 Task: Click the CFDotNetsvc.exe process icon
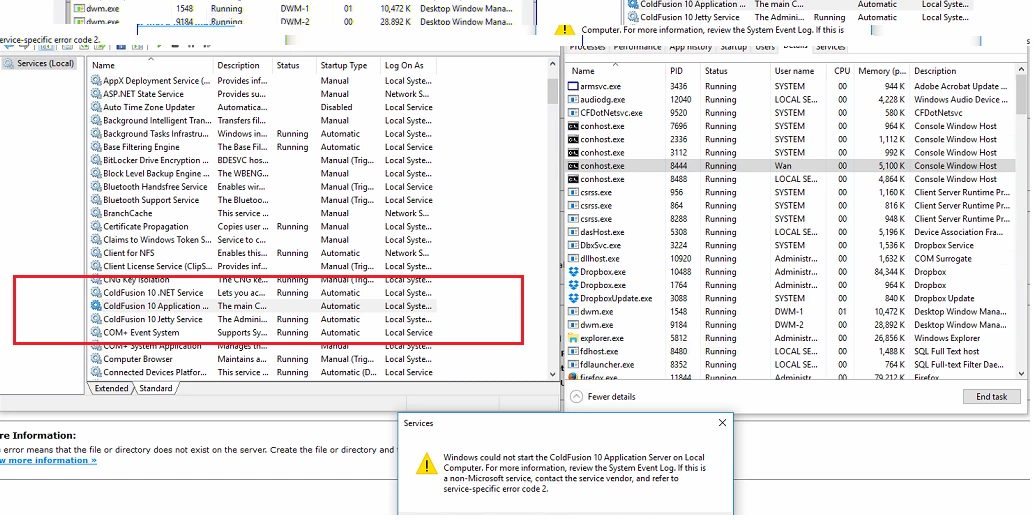point(573,113)
